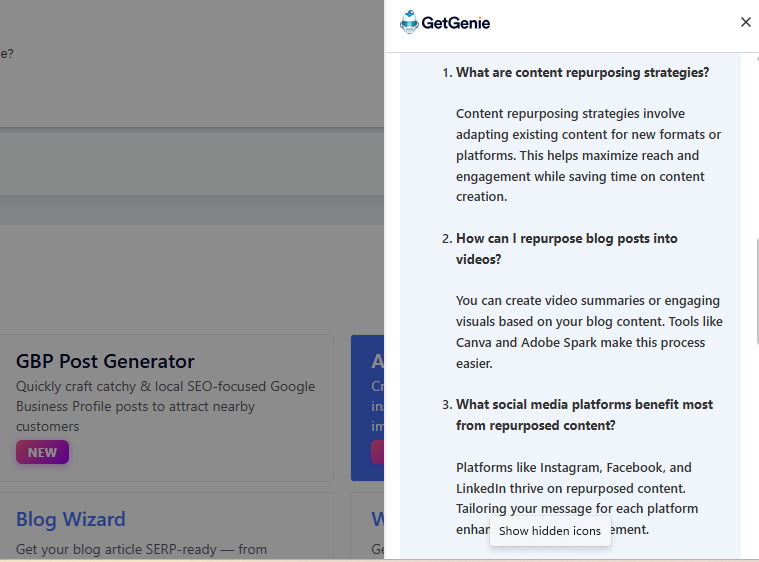Click the list number of the first question

tap(446, 72)
